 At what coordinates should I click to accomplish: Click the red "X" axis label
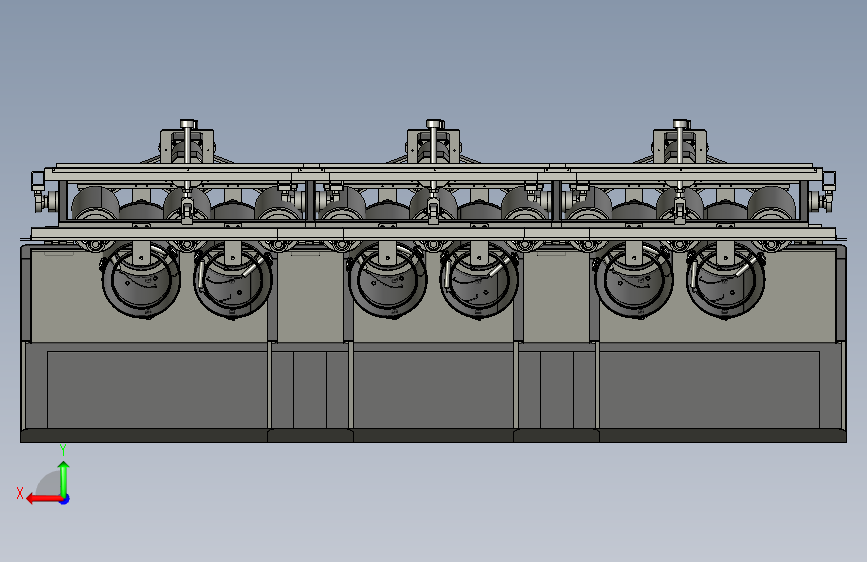tap(20, 493)
